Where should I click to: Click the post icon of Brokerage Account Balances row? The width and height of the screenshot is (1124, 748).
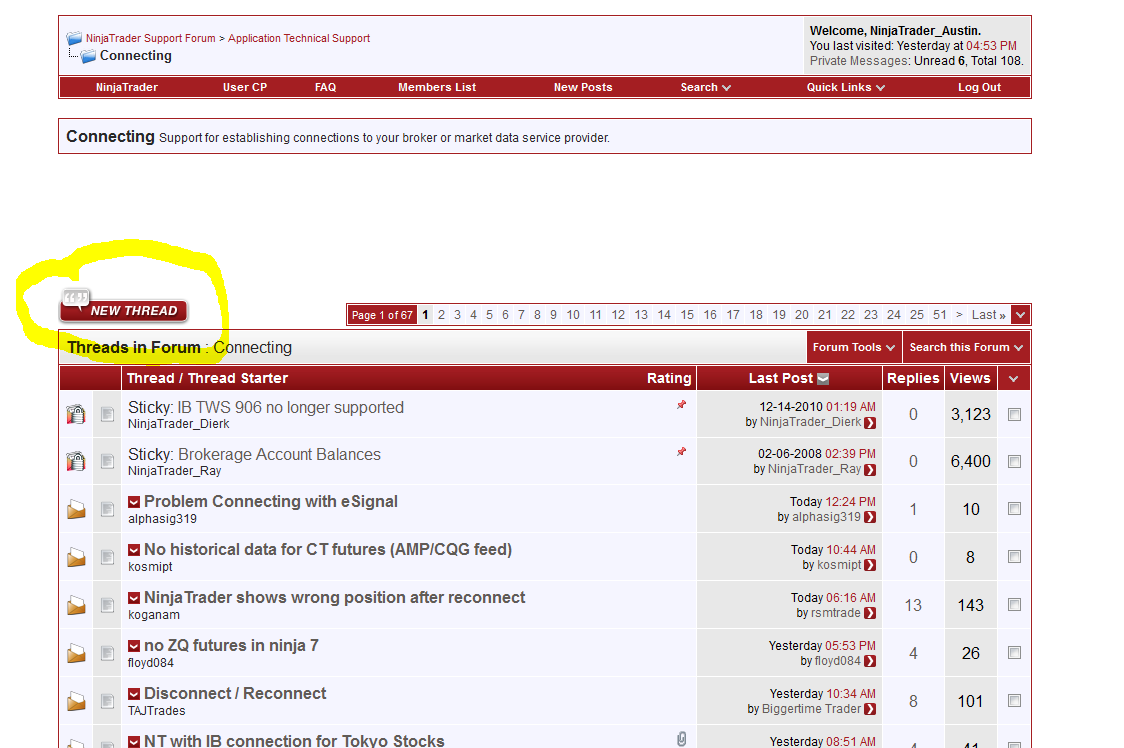108,461
